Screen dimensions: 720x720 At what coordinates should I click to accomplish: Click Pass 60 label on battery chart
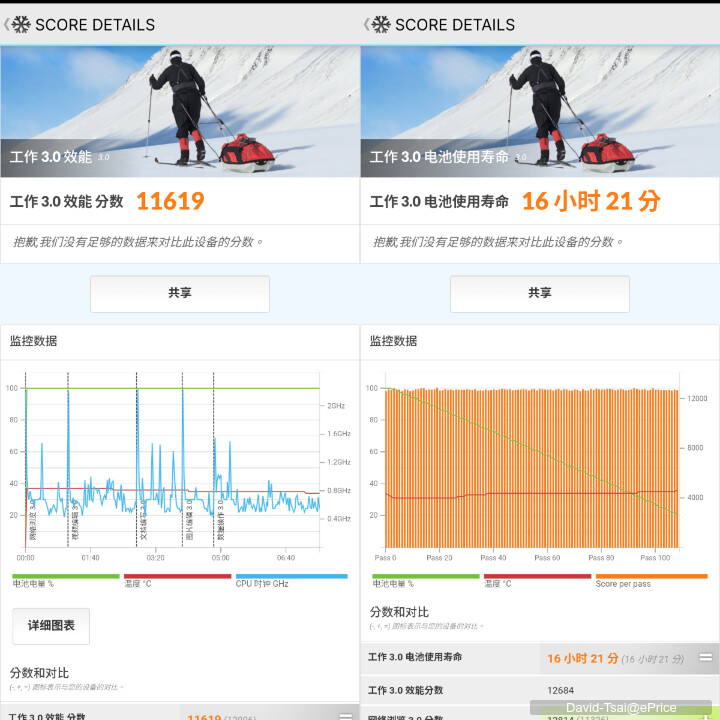pyautogui.click(x=547, y=558)
